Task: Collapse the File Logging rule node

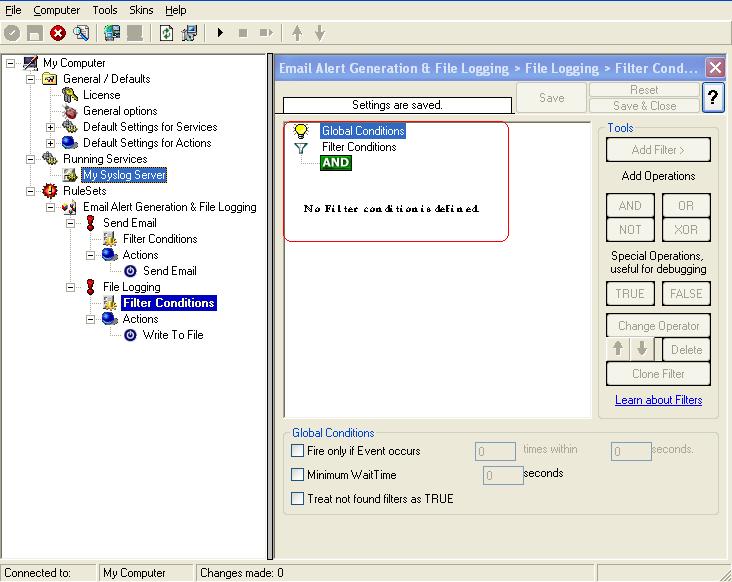Action: pos(70,287)
